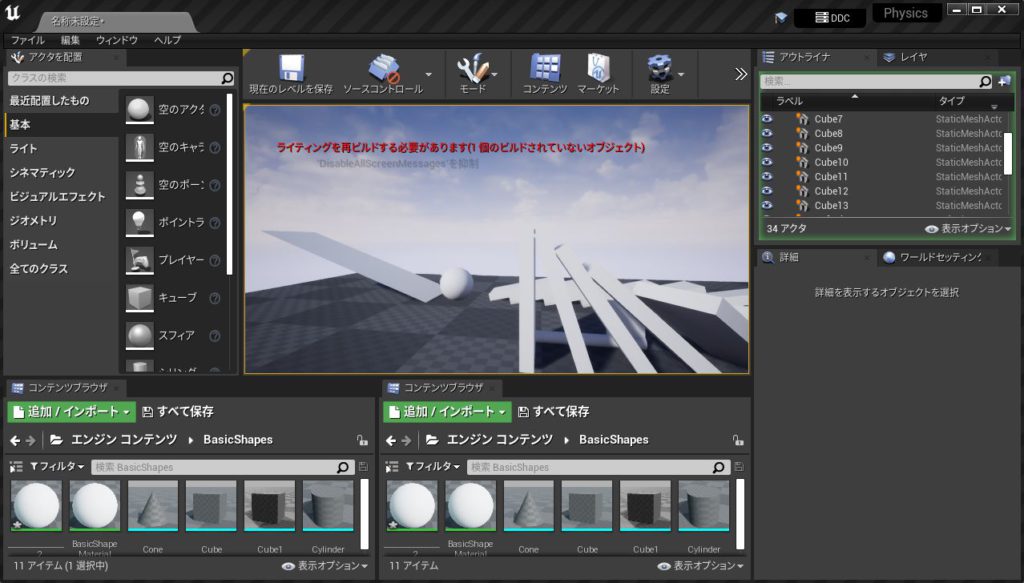Open 表示オプション in right content browser

point(700,566)
